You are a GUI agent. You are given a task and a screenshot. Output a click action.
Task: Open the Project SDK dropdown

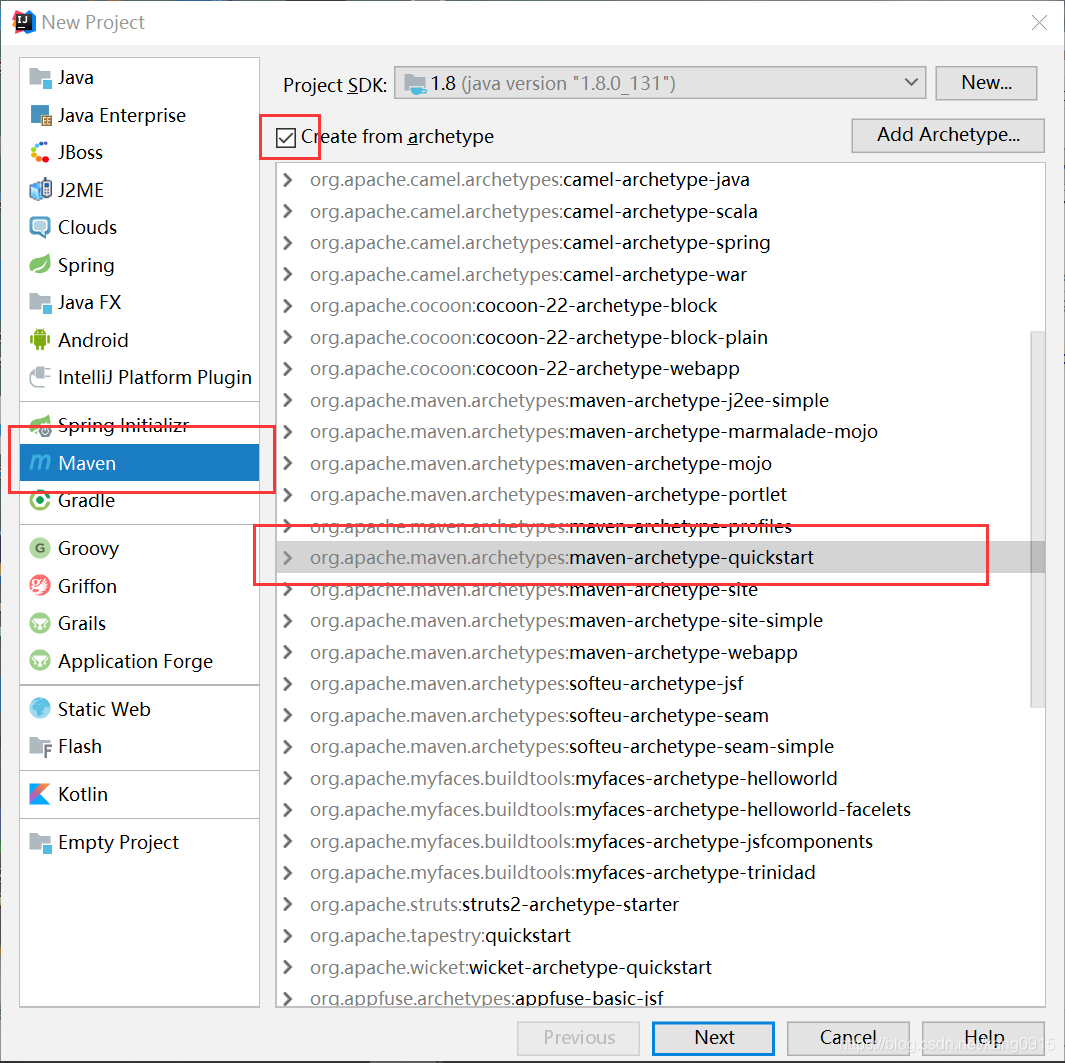tap(660, 83)
